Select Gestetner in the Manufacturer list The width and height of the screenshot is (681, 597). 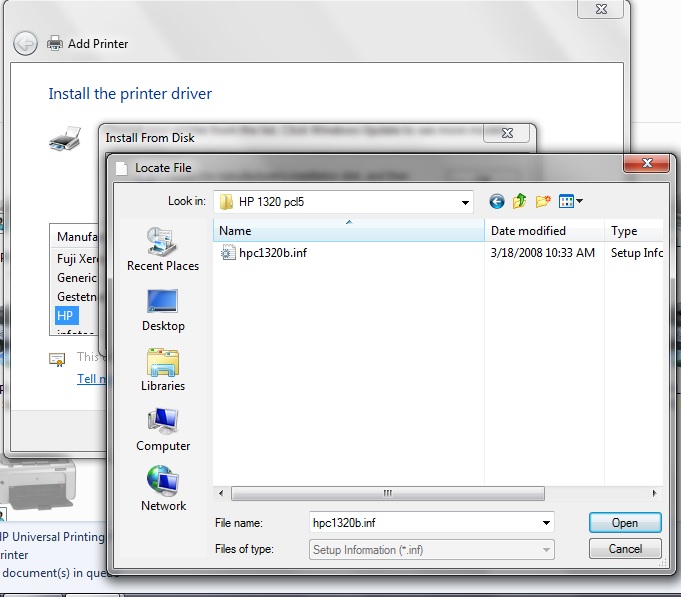[x=77, y=297]
